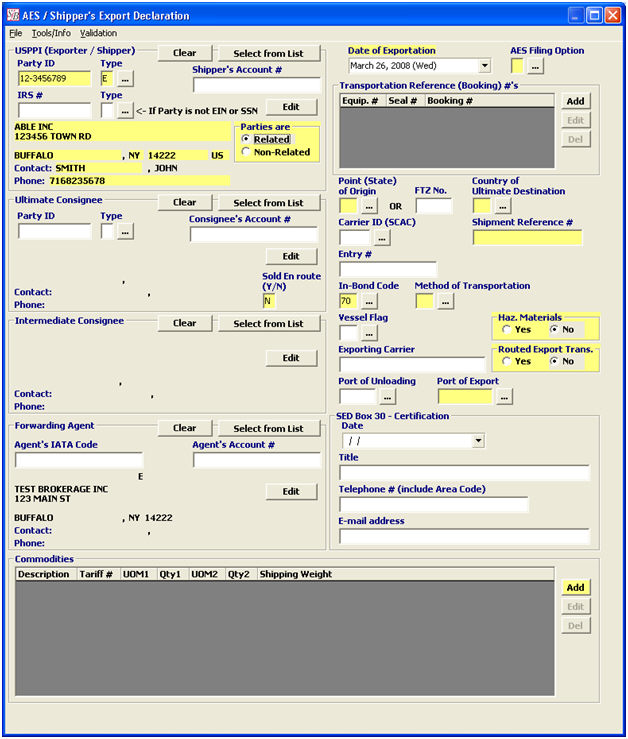This screenshot has height=739, width=628.
Task: Click the Exporting Carrier field
Action: 412,364
